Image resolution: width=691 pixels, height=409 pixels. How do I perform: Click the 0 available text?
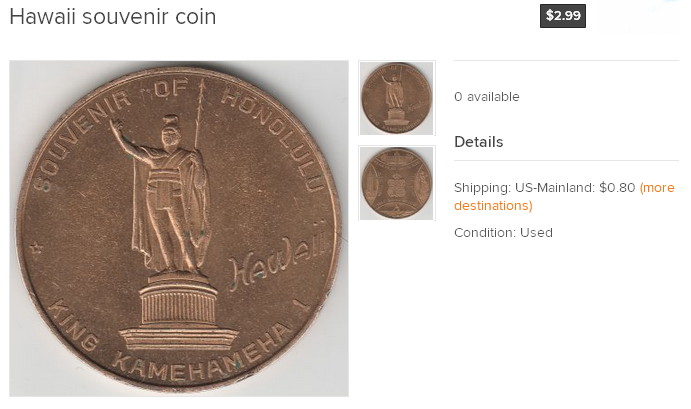click(x=487, y=97)
